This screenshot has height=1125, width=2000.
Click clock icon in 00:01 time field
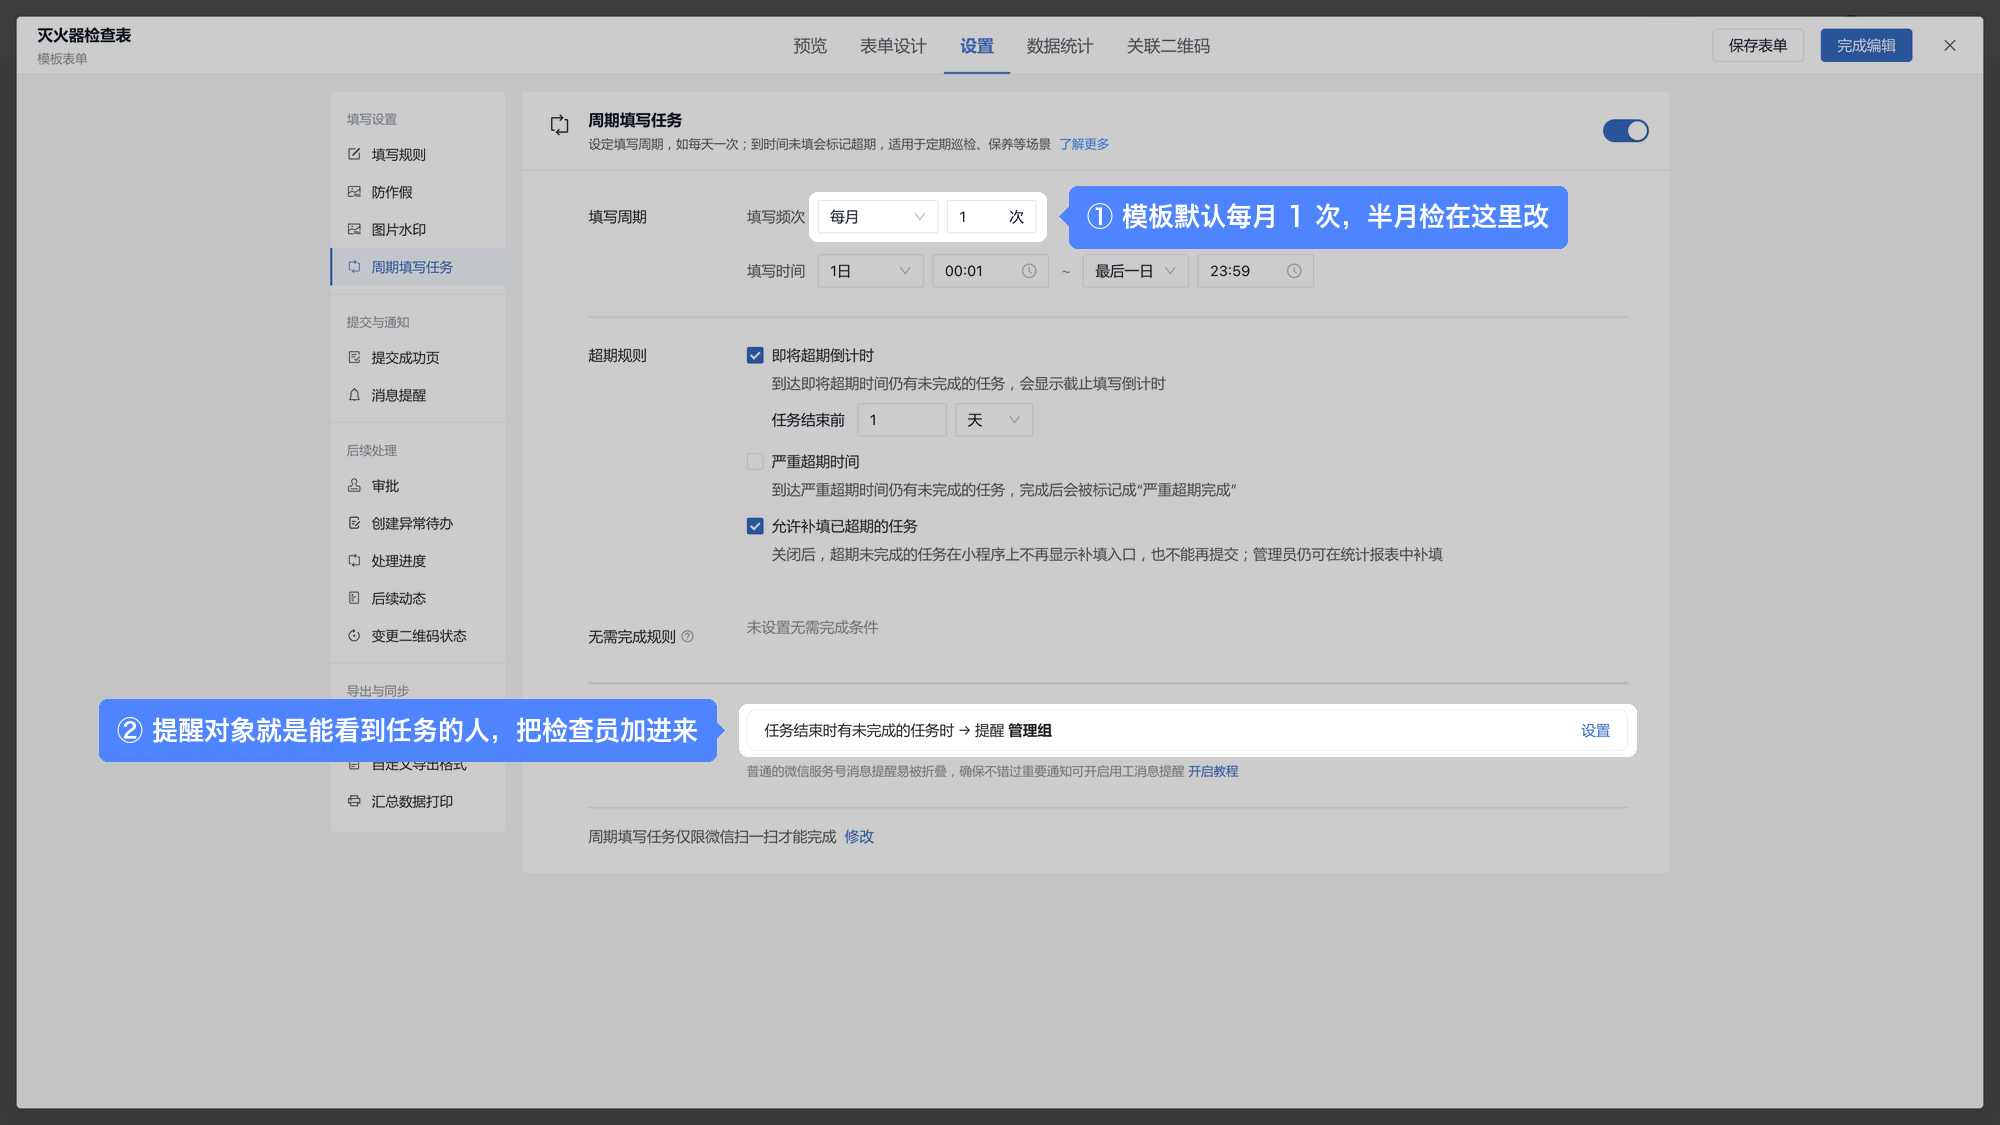coord(1029,271)
